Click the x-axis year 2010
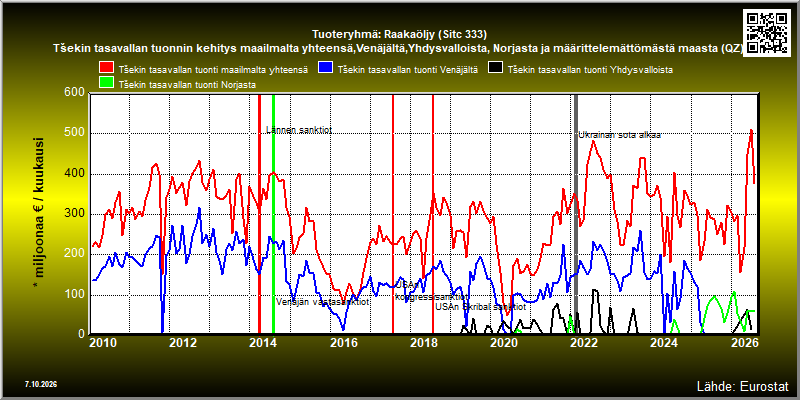 tap(102, 343)
